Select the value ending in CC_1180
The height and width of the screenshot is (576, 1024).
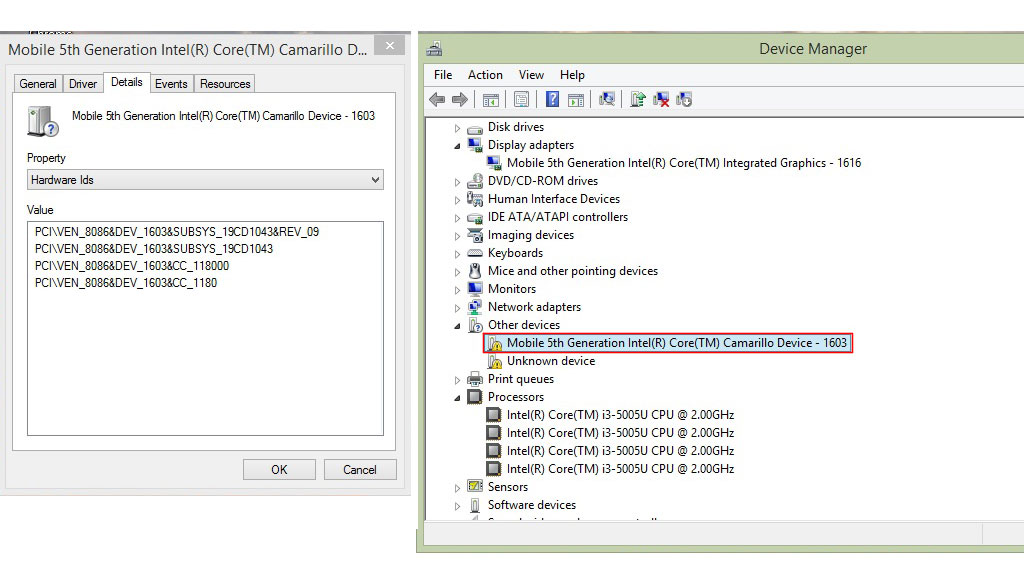coord(126,283)
